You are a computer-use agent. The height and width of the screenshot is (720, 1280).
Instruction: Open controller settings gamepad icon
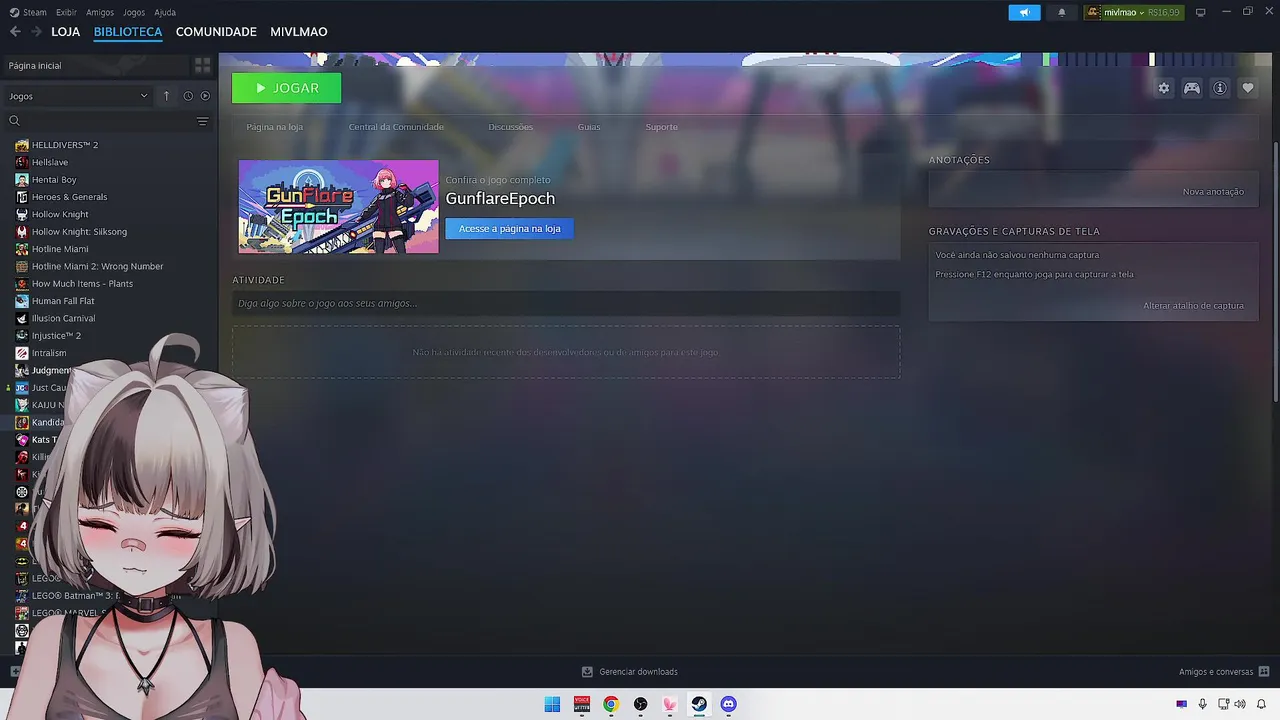click(x=1192, y=88)
